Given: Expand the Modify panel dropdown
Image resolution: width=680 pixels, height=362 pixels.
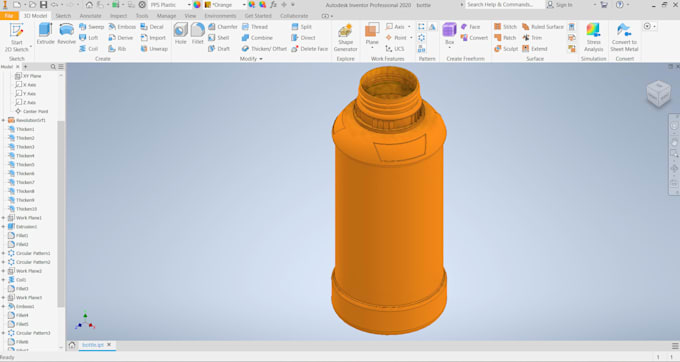Looking at the screenshot, I should (x=251, y=59).
